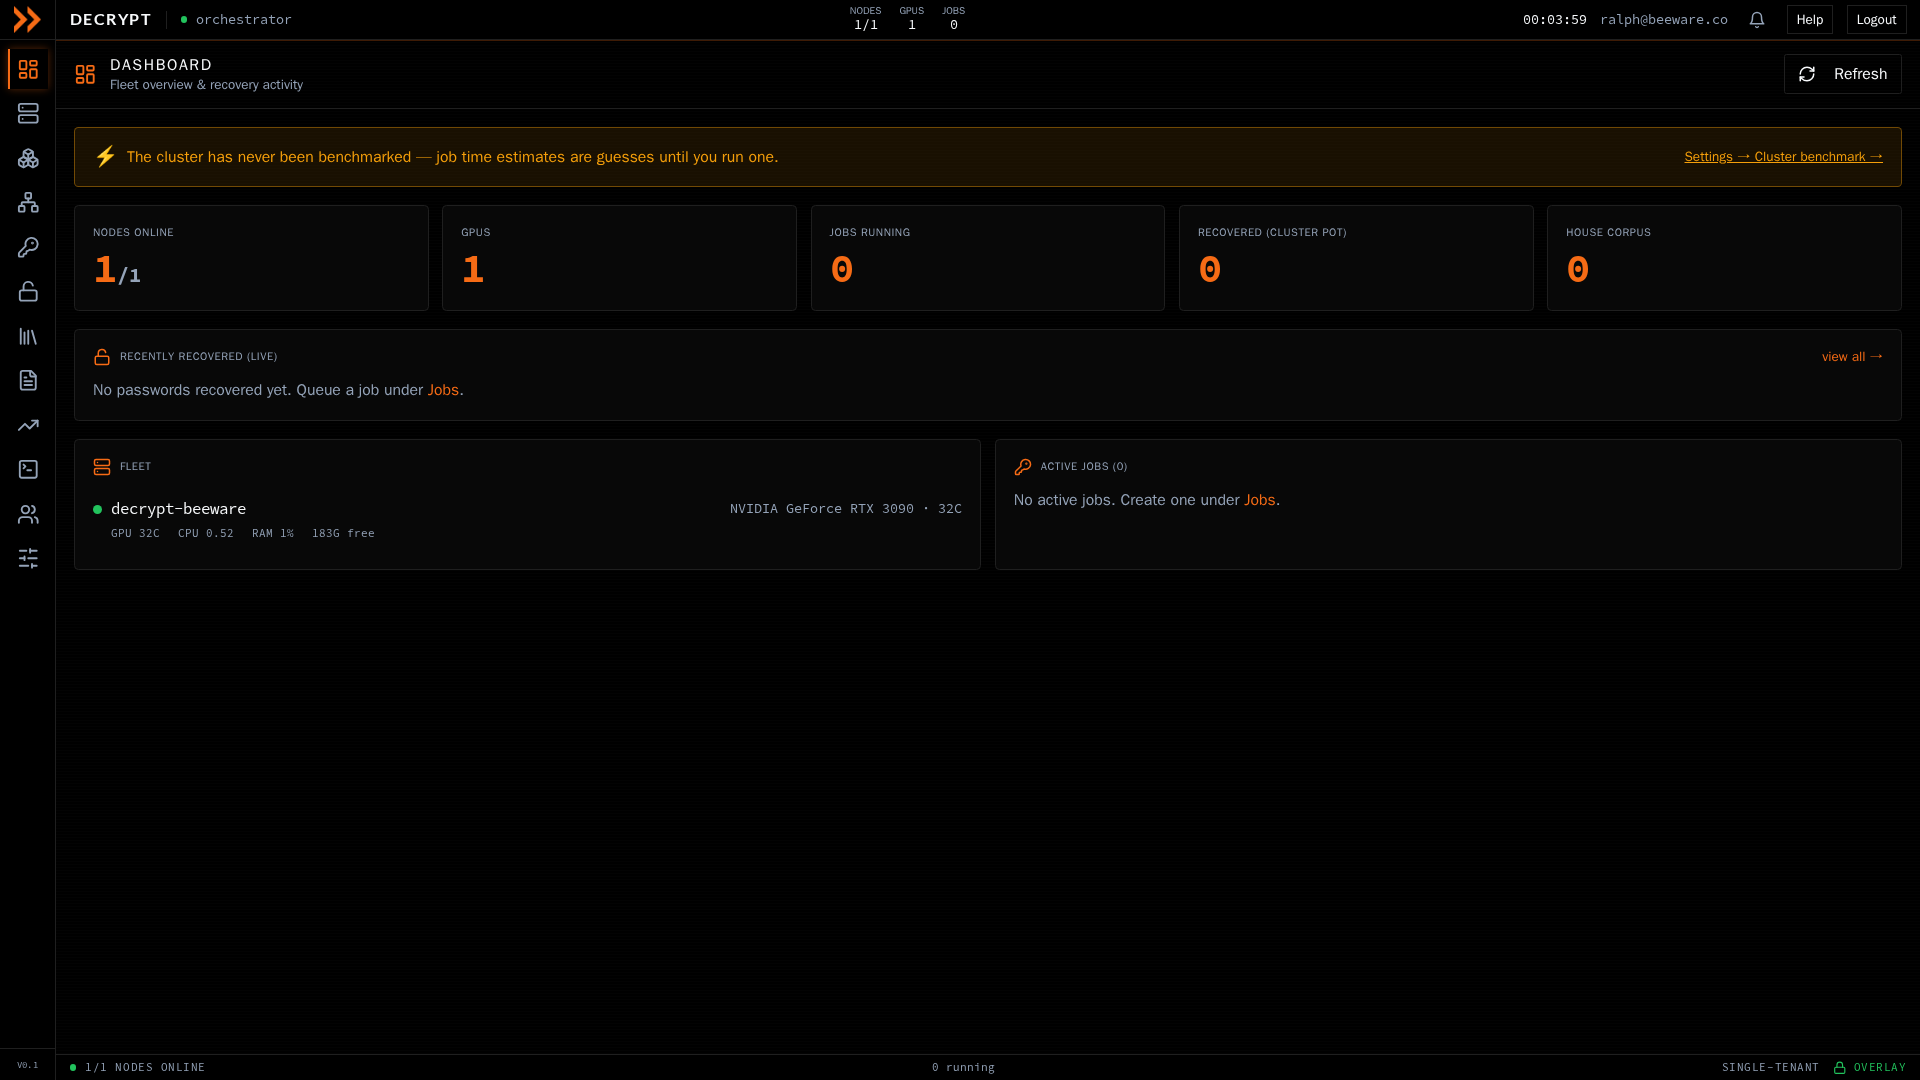
Task: Click the V0.1 version label
Action: tap(28, 1065)
